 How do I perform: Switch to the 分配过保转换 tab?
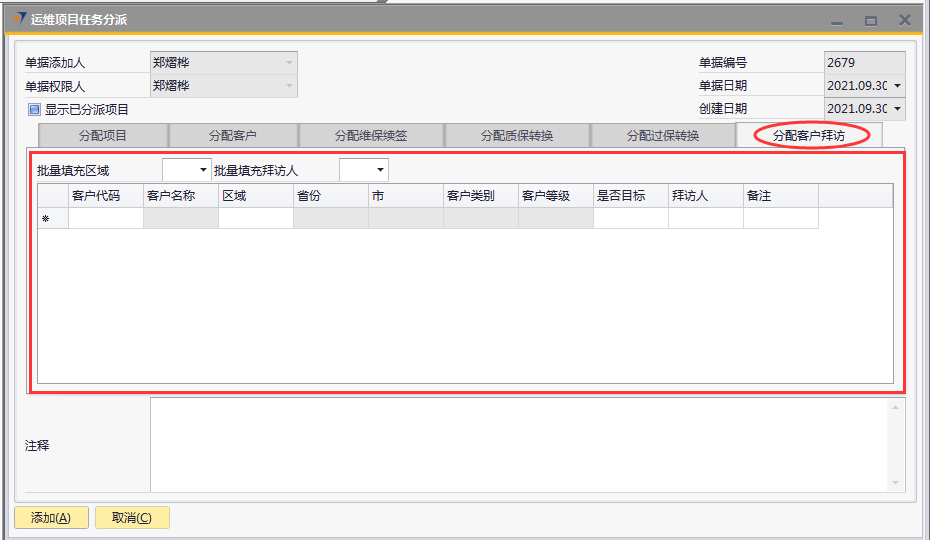coord(663,136)
